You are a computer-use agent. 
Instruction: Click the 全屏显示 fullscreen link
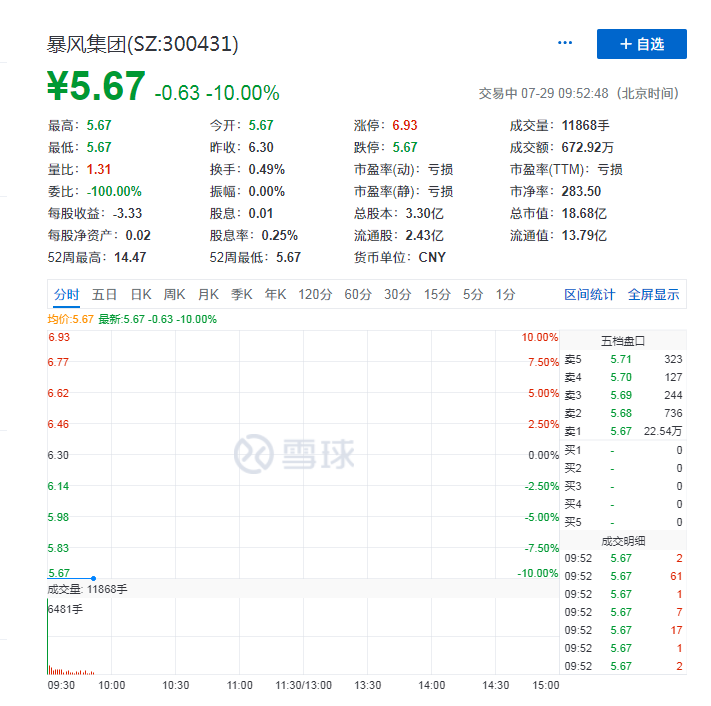(x=653, y=294)
